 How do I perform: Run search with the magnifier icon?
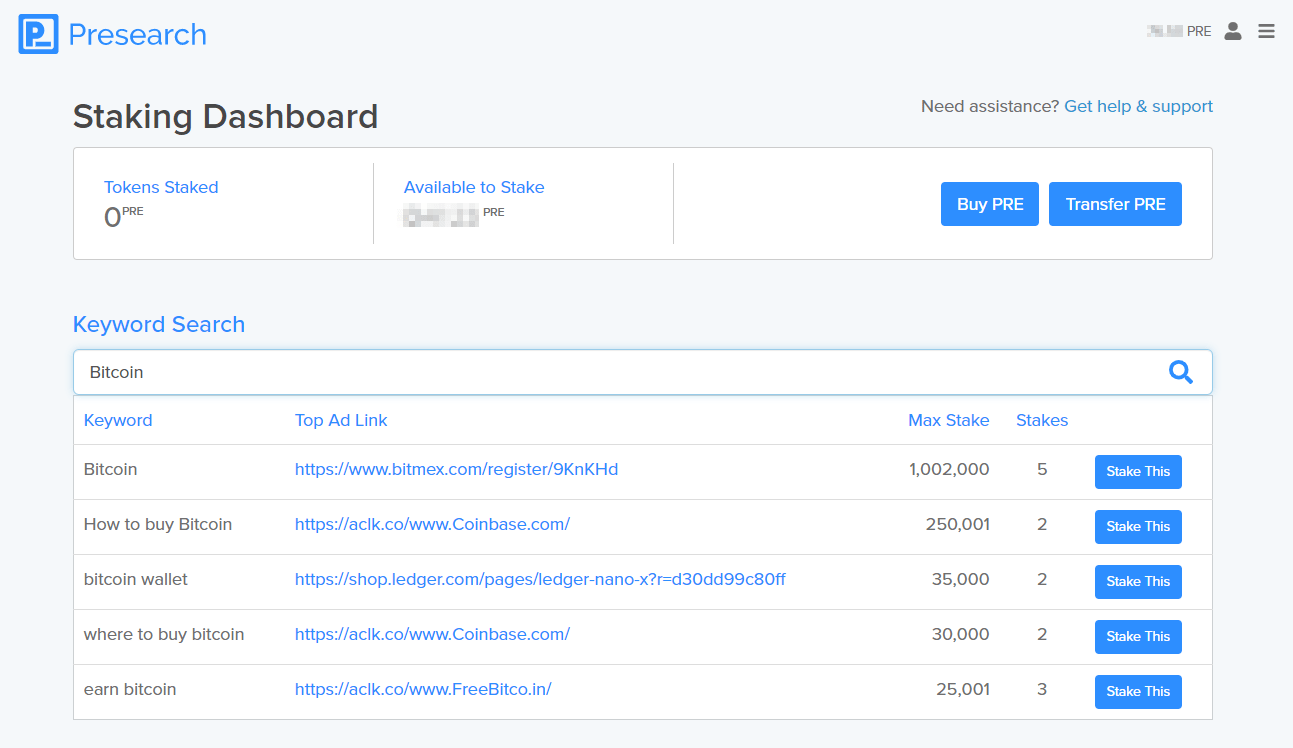click(x=1181, y=372)
